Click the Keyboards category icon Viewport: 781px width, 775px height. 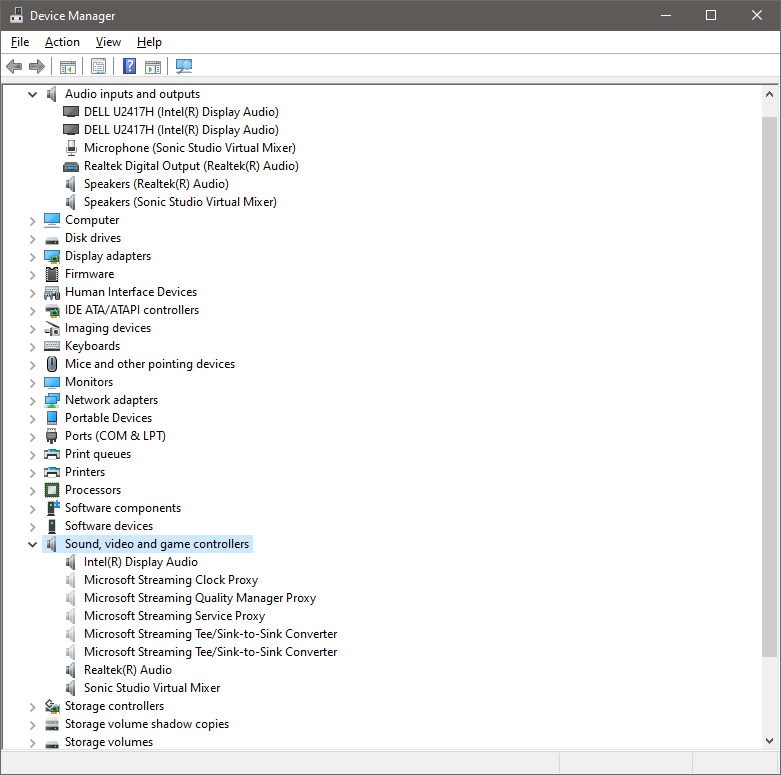52,346
